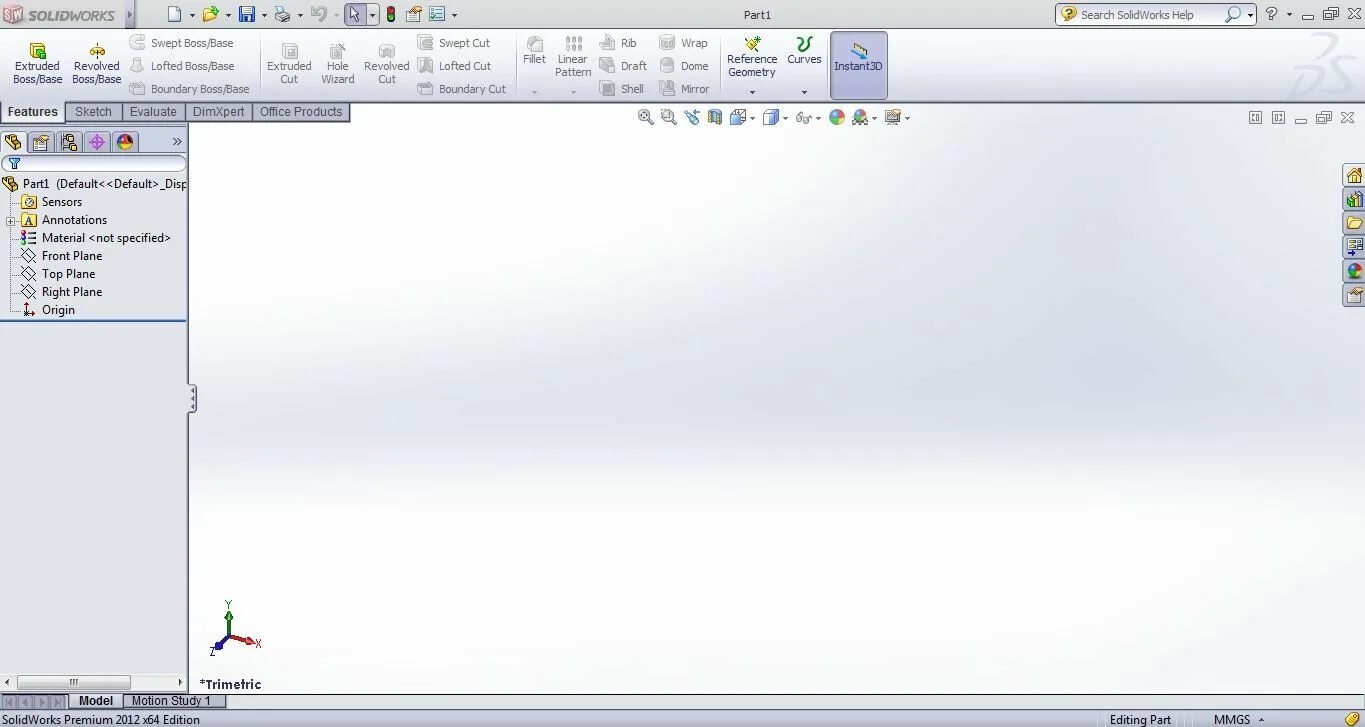Click the Options checklist icon
The image size is (1365, 727).
coord(437,14)
